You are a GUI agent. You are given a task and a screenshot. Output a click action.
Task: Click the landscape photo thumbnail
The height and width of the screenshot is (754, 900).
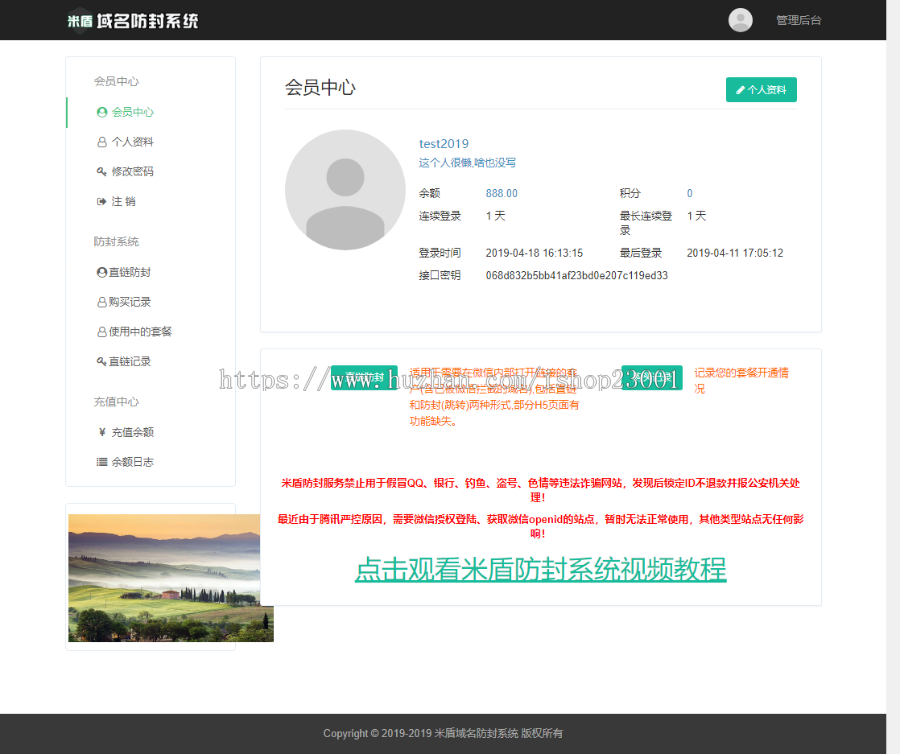pos(170,578)
